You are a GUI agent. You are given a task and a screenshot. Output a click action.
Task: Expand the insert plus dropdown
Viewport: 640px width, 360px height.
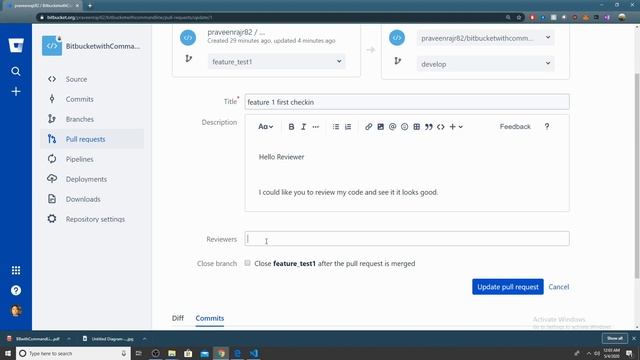(456, 127)
